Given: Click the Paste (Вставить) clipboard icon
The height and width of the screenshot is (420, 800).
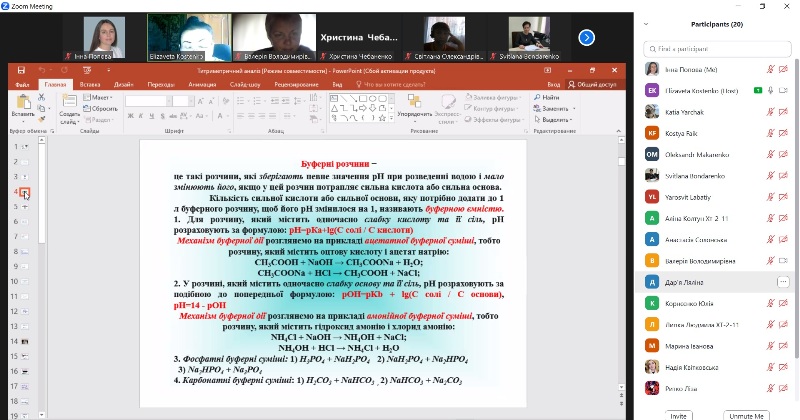Looking at the screenshot, I should [x=22, y=105].
